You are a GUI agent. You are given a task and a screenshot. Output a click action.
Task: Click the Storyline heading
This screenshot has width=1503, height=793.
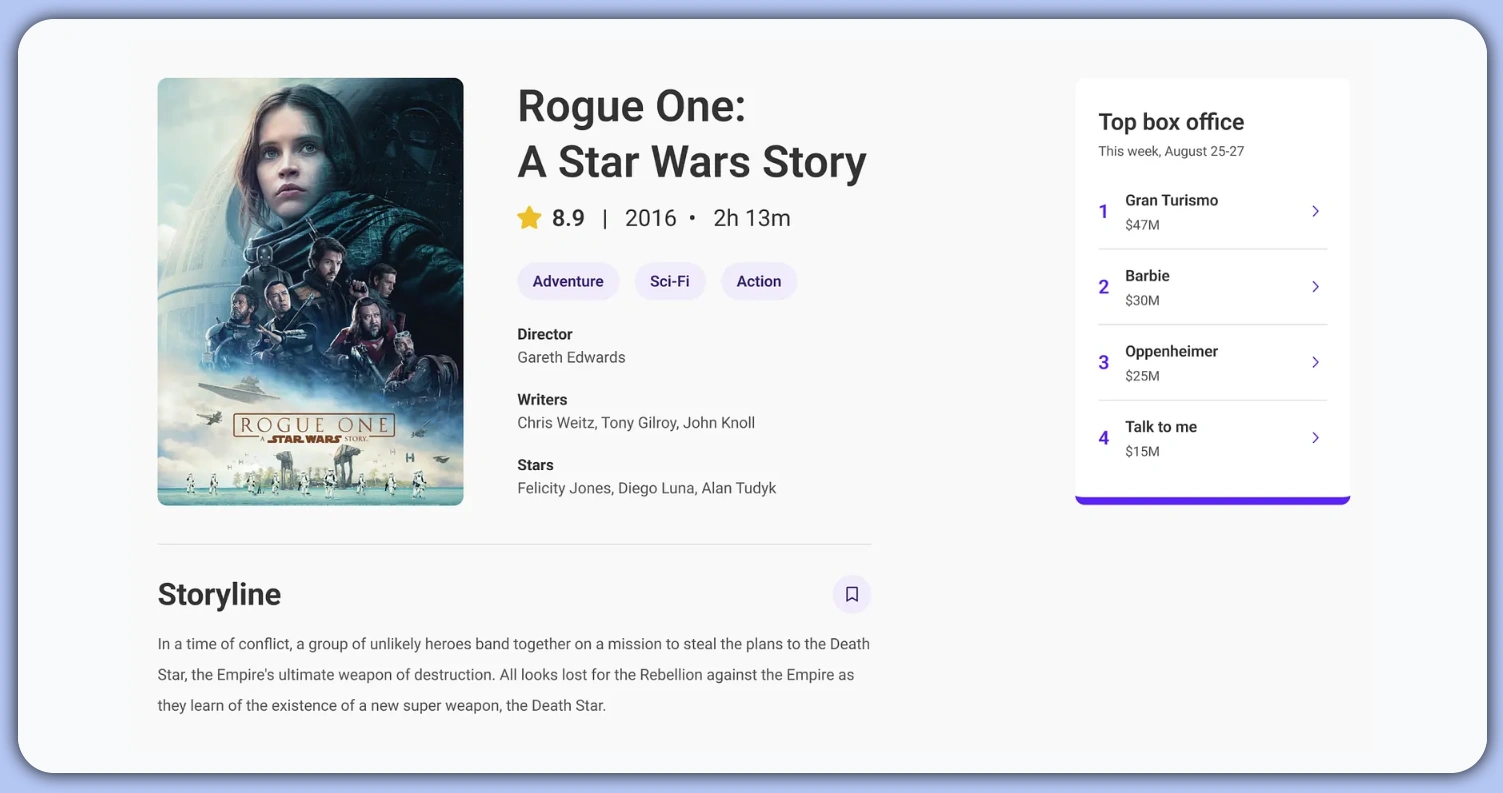219,594
